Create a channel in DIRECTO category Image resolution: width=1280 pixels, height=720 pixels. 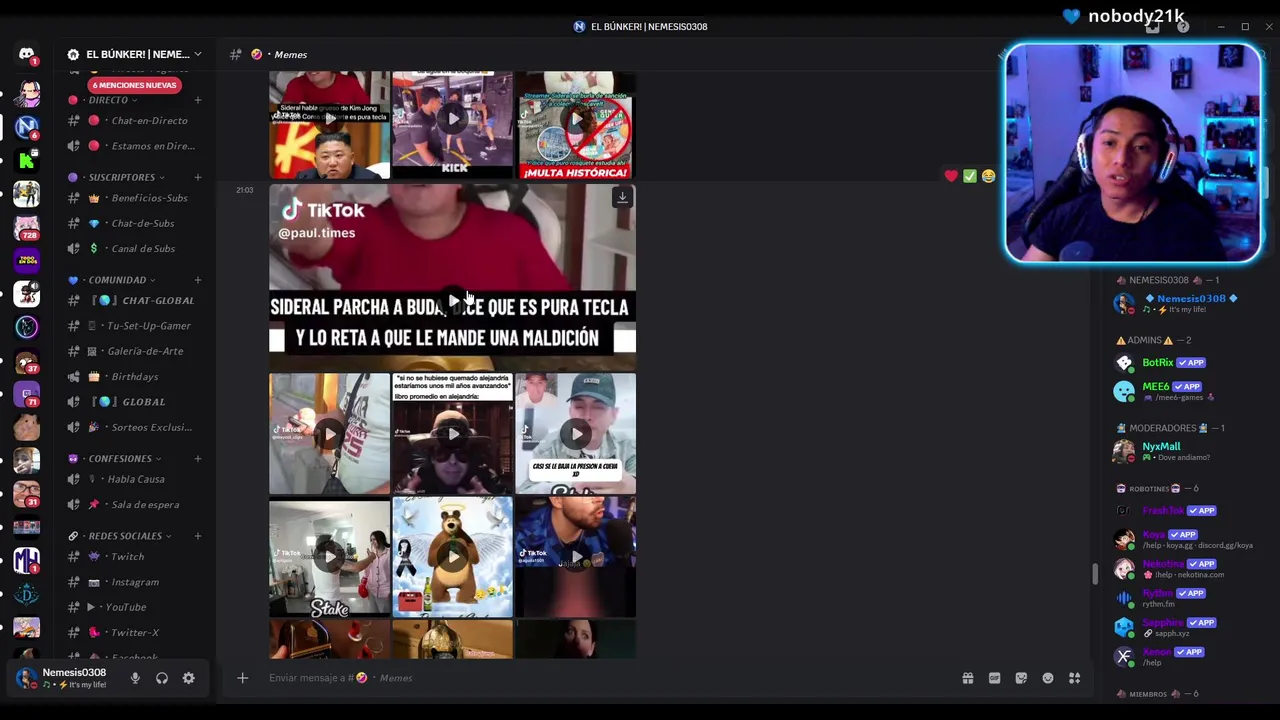(x=198, y=100)
